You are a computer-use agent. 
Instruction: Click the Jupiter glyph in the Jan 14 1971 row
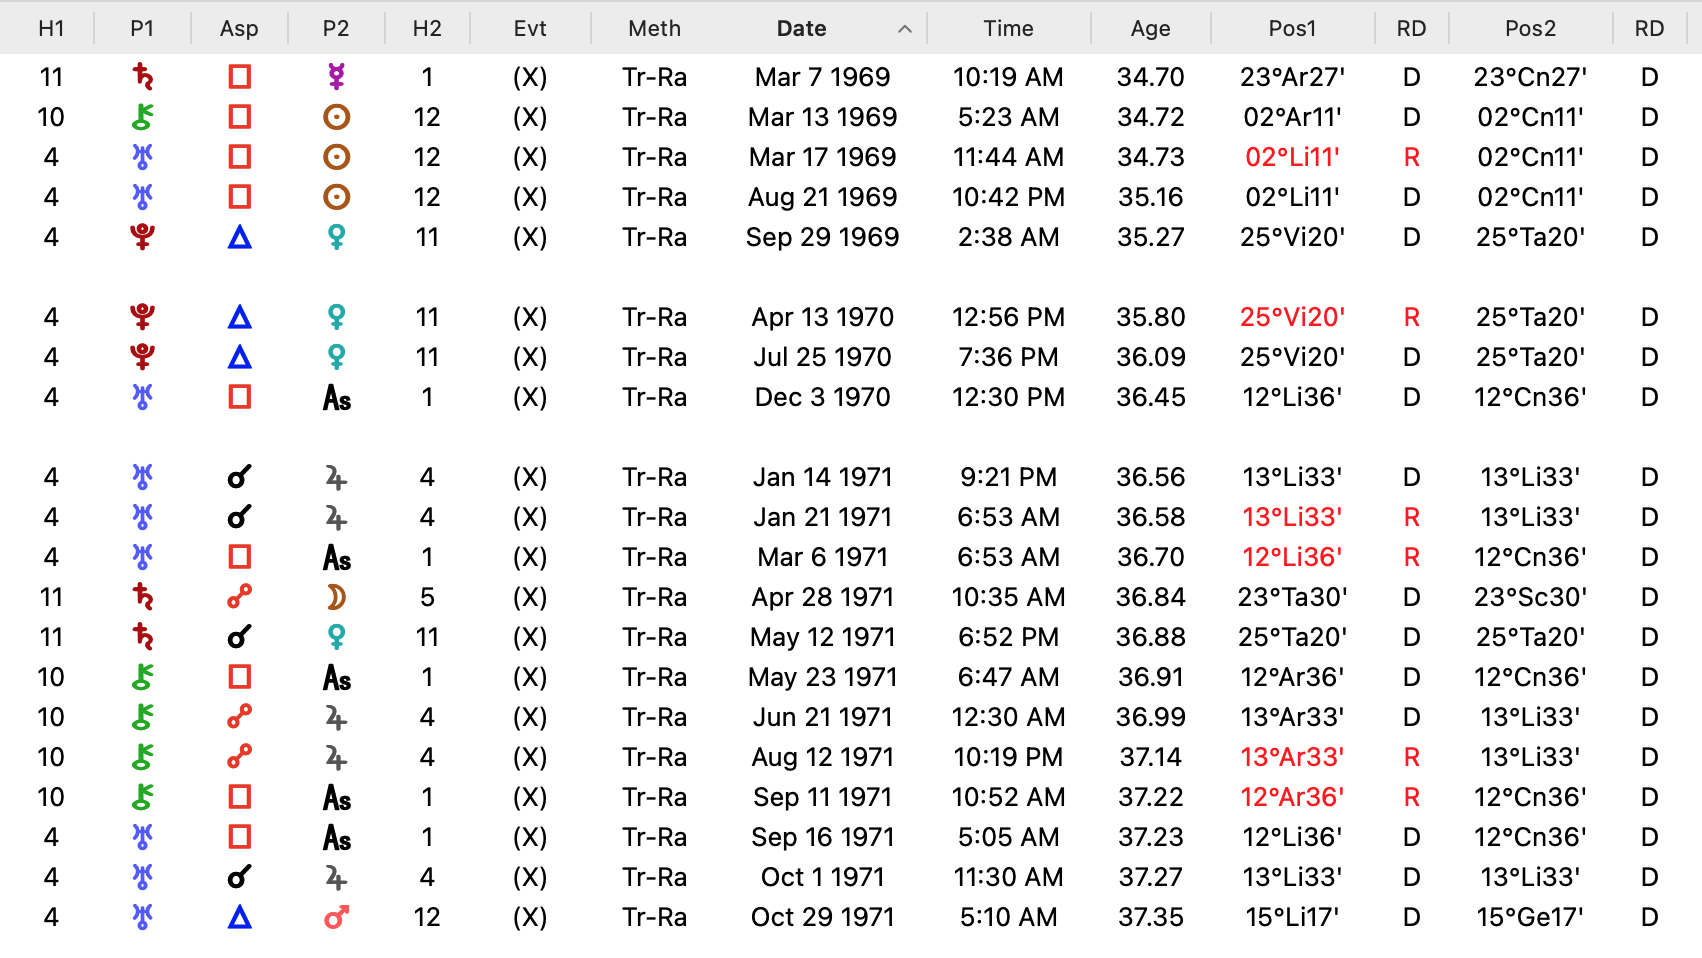tap(336, 478)
